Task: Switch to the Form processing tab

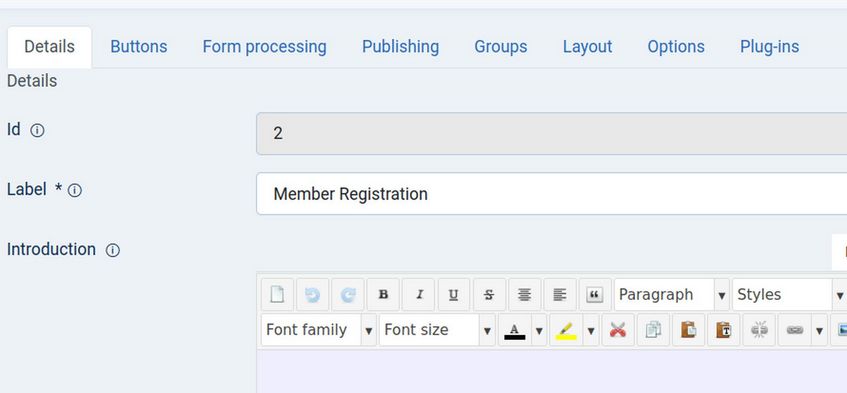Action: [x=265, y=47]
